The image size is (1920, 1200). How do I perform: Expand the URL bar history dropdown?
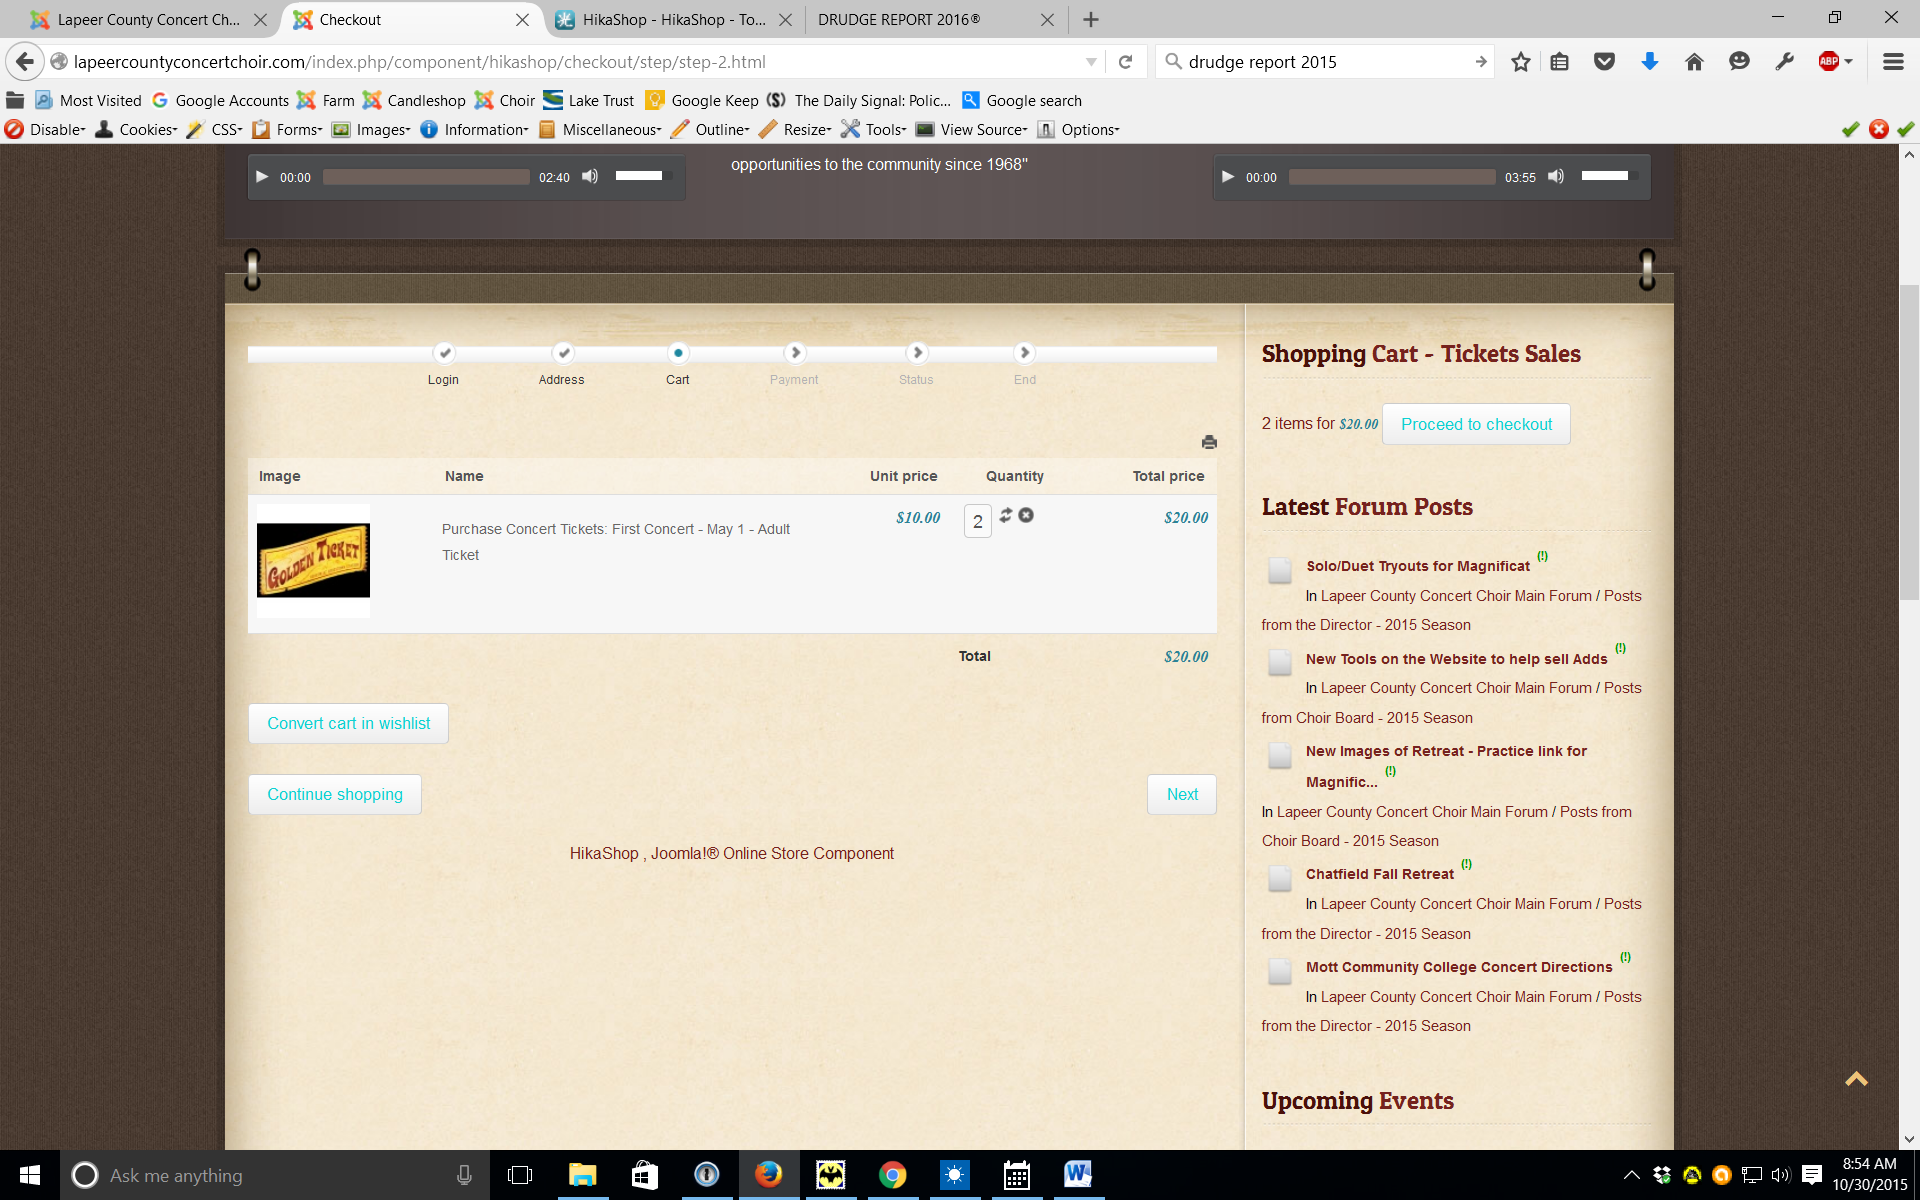[1091, 62]
